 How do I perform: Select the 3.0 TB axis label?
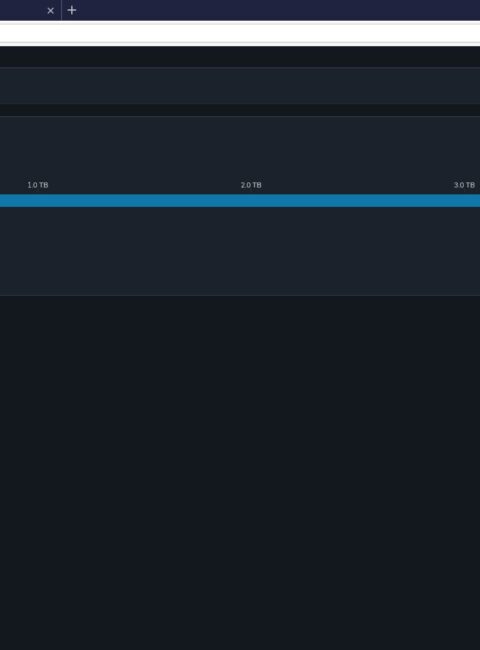coord(464,185)
